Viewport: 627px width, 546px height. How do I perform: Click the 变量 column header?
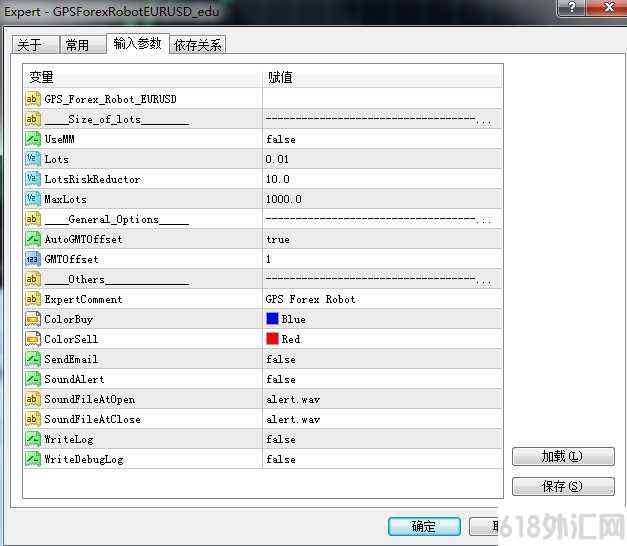click(x=143, y=77)
